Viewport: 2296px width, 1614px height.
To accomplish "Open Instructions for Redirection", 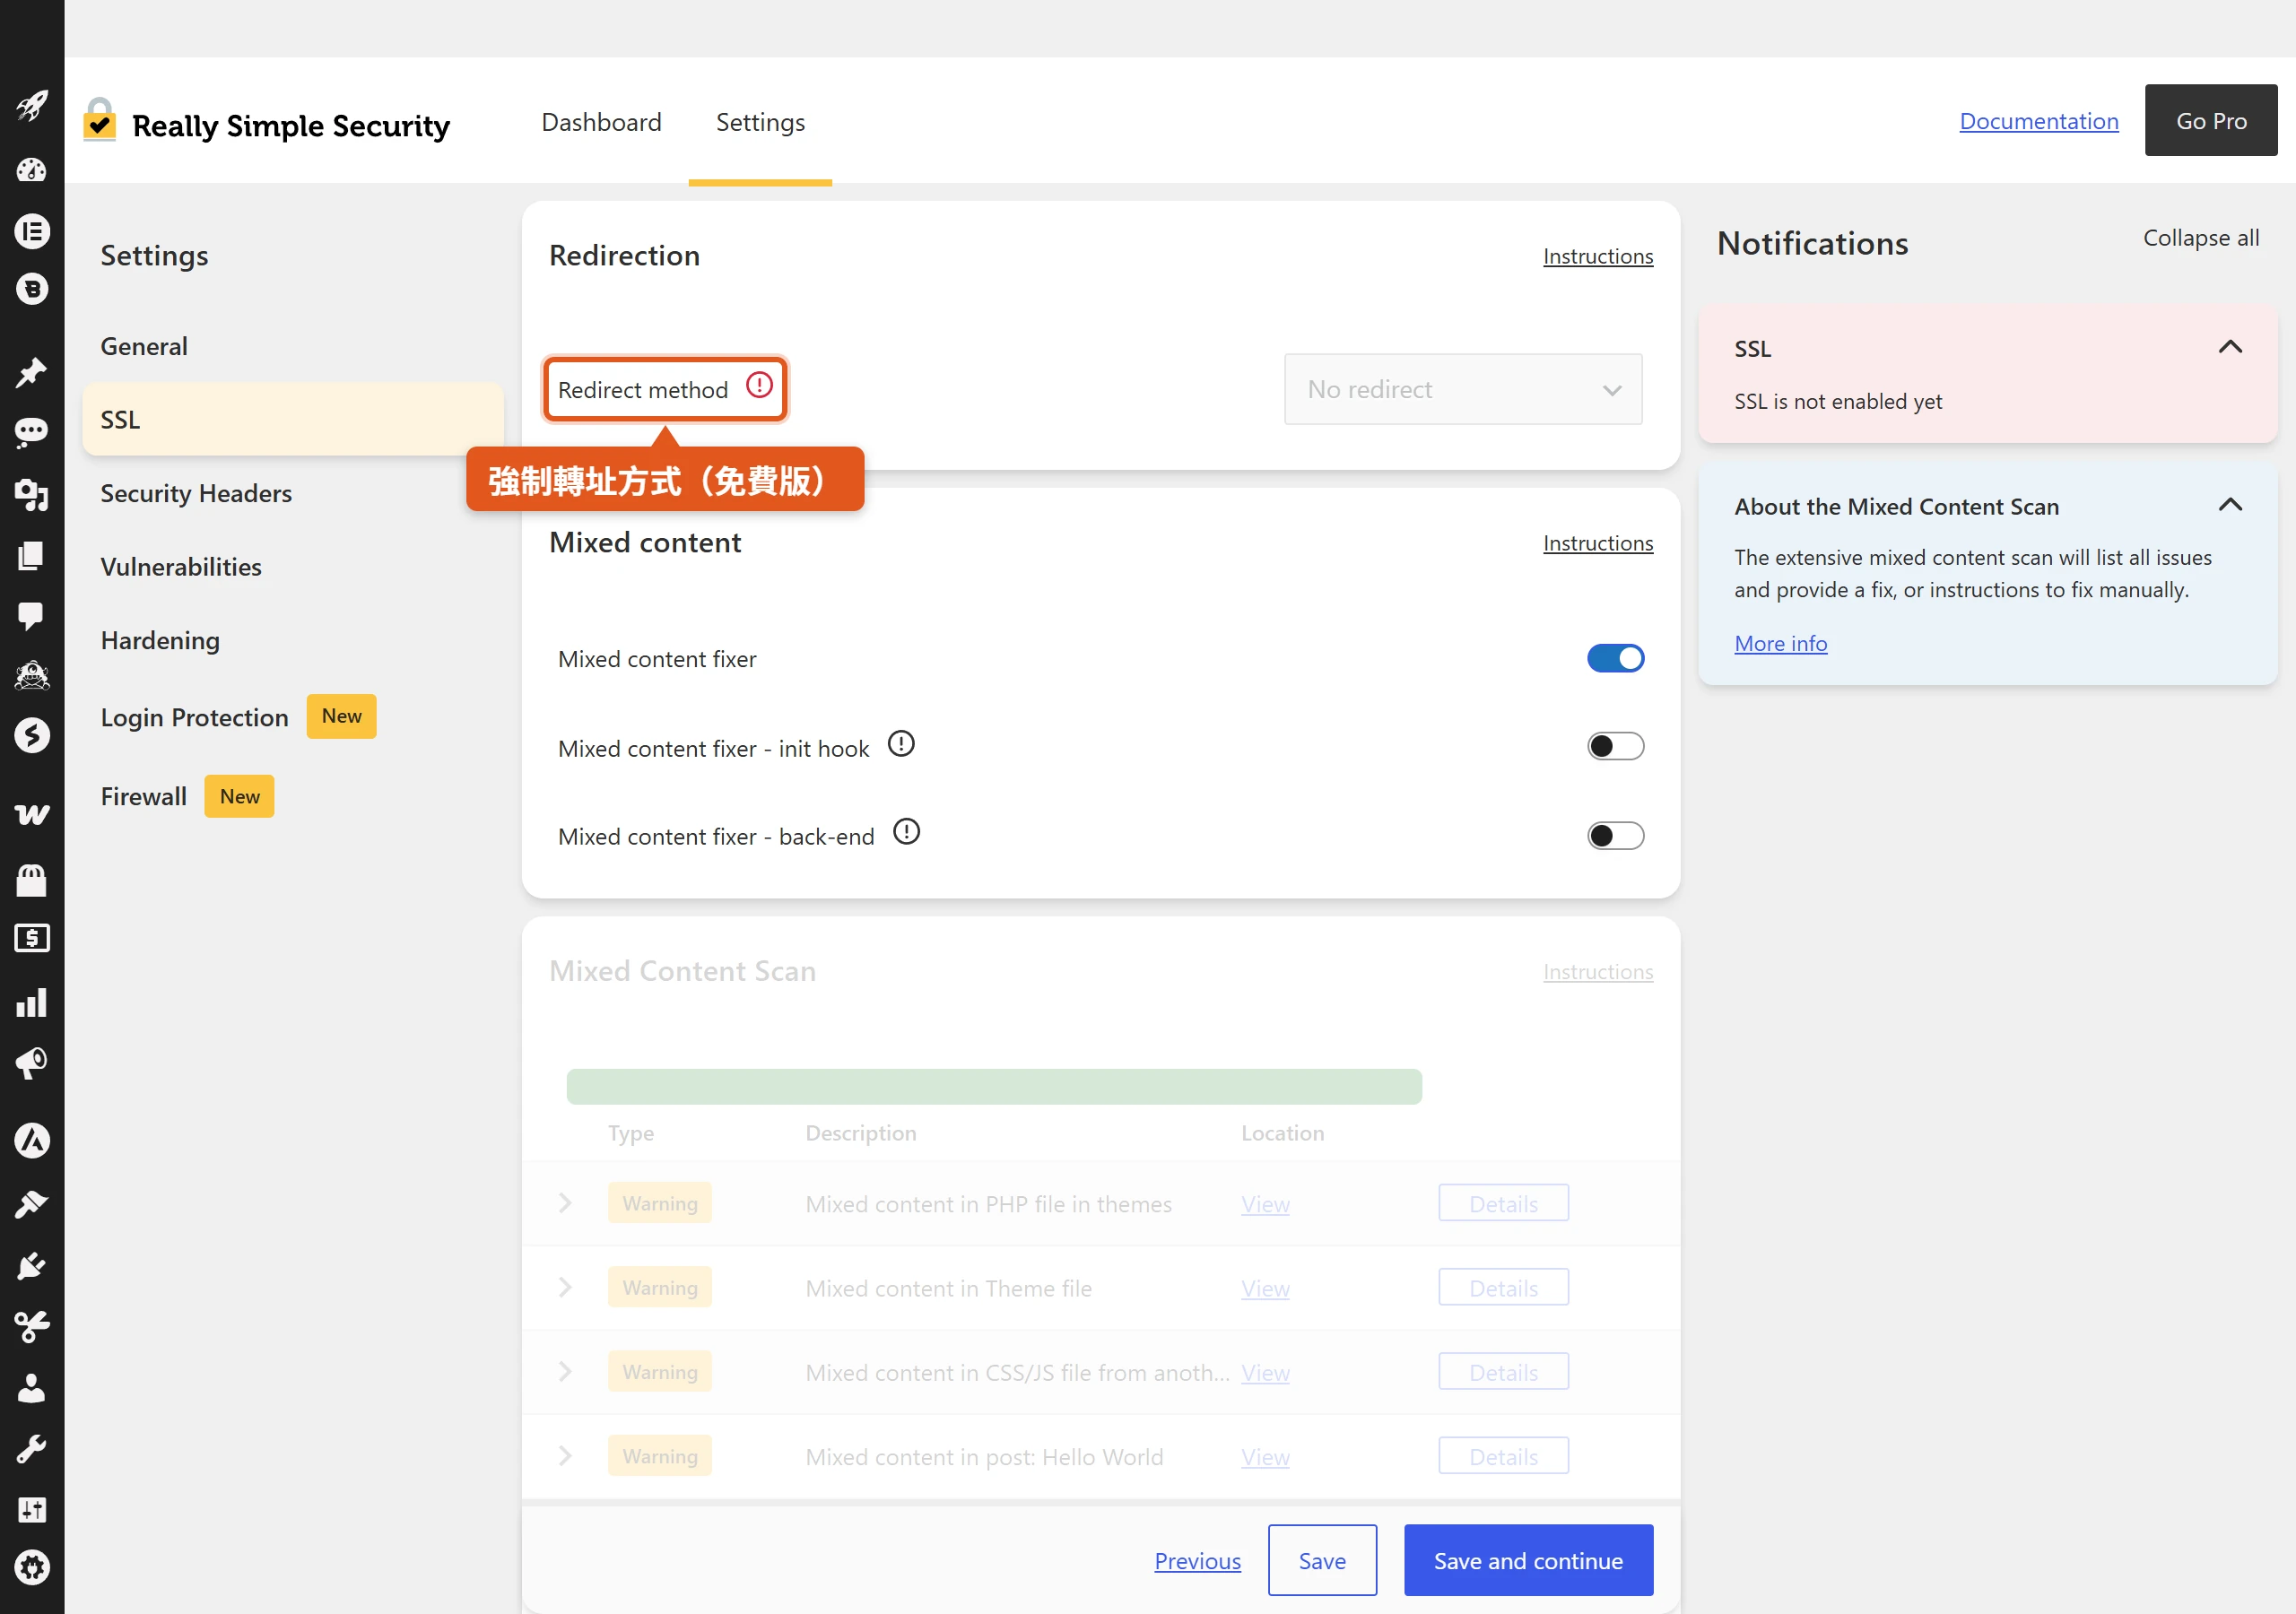I will pos(1597,256).
